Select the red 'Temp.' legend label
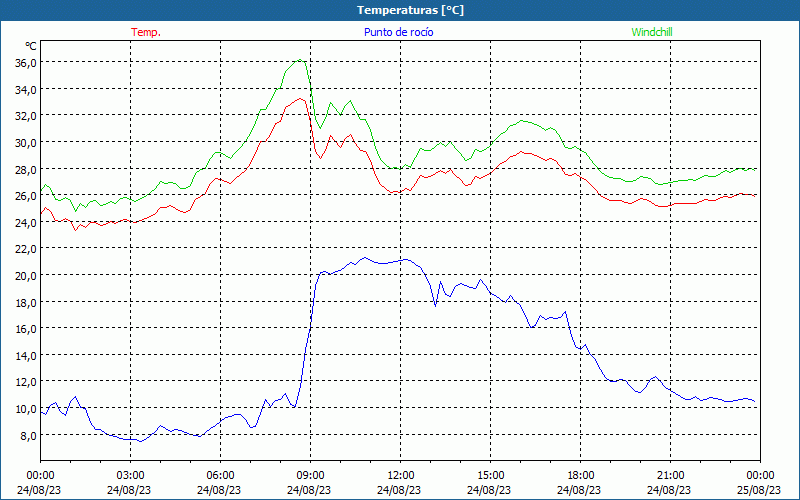800x500 pixels. (x=146, y=32)
